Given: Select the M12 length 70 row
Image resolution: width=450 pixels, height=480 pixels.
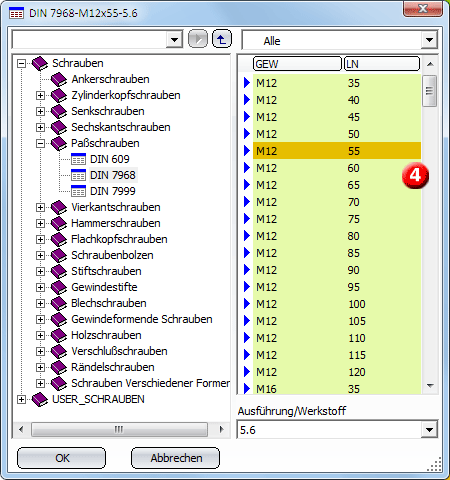Looking at the screenshot, I should [x=337, y=202].
